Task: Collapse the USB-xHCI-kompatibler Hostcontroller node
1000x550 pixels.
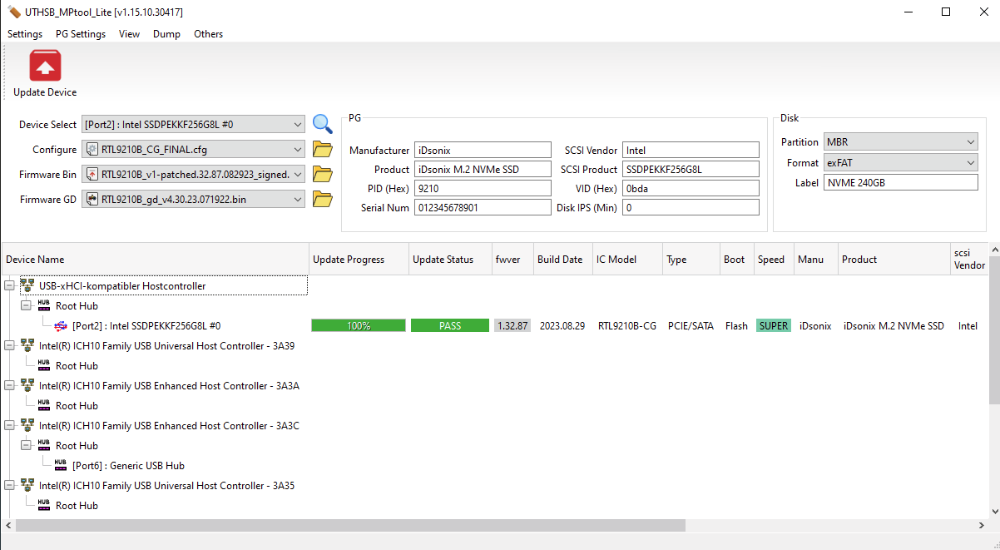Action: (x=10, y=286)
